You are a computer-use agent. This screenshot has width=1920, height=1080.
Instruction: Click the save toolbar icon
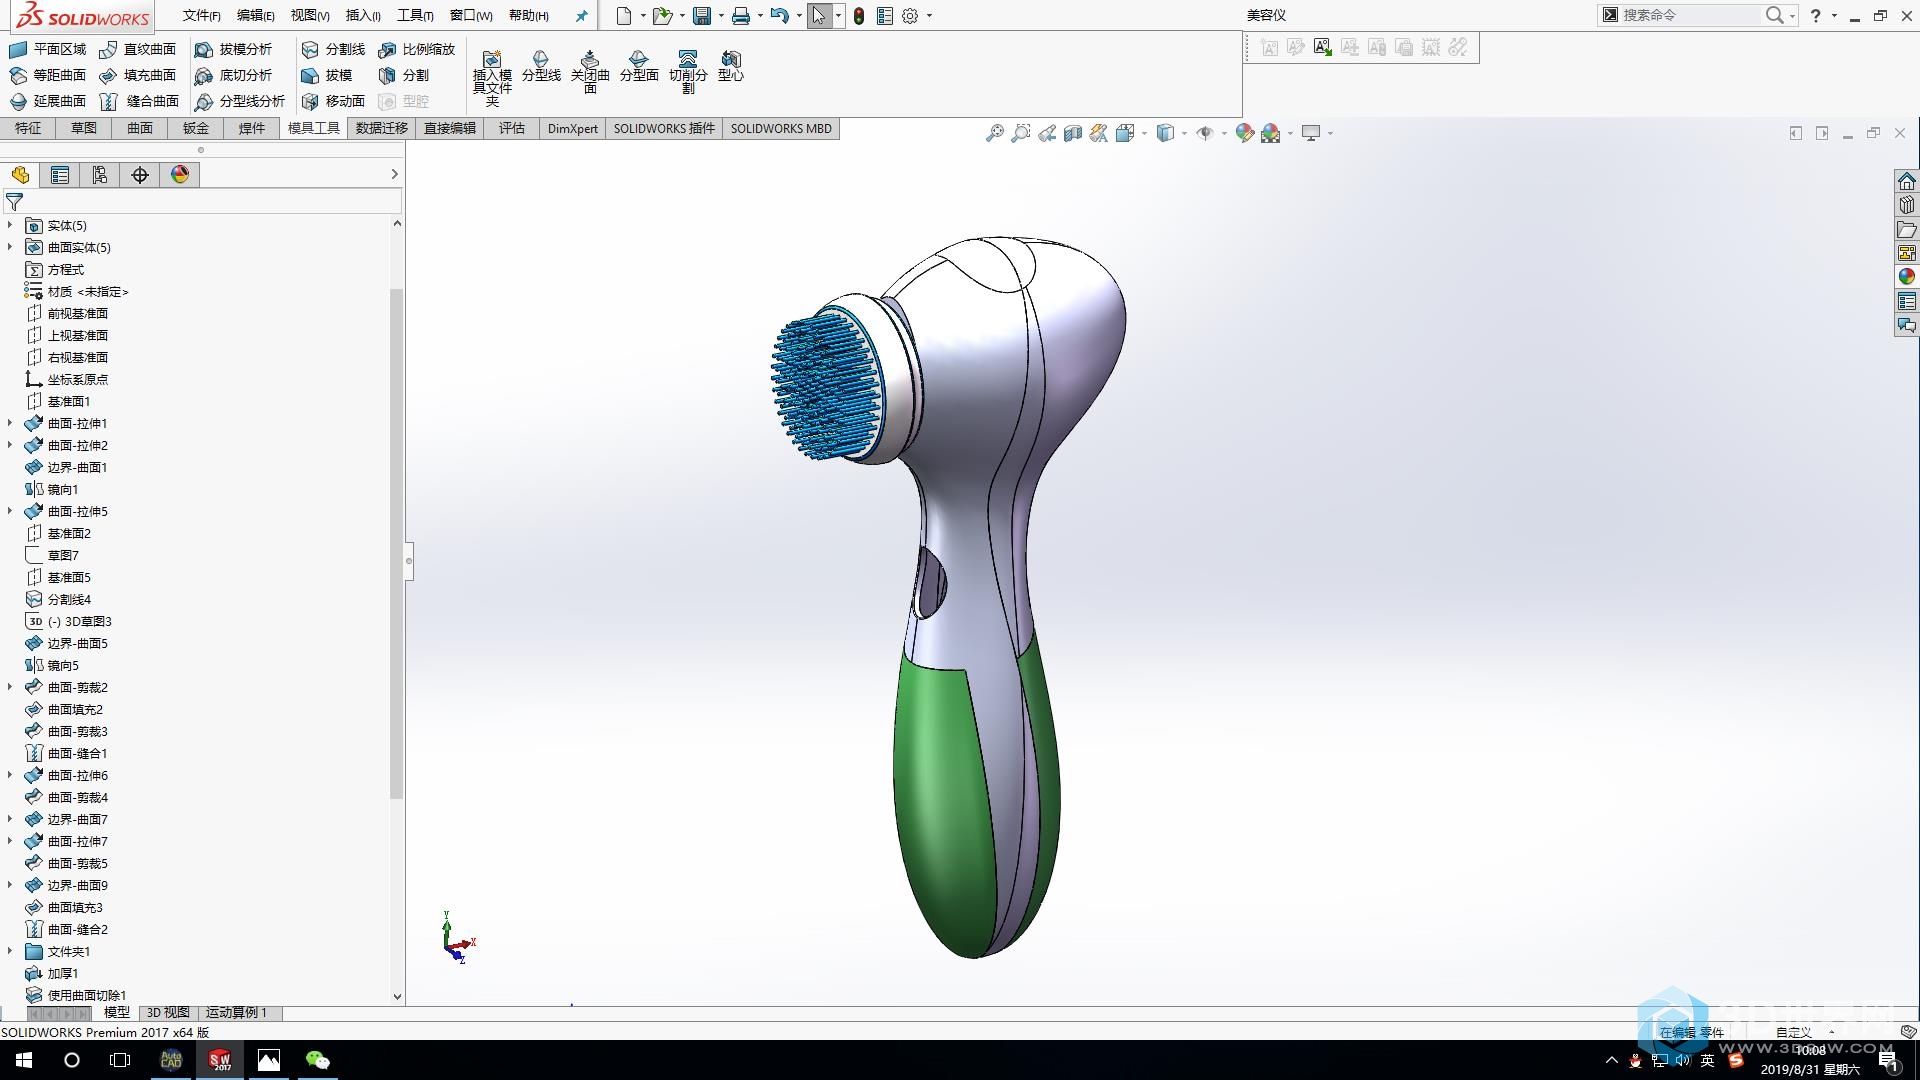[x=702, y=15]
